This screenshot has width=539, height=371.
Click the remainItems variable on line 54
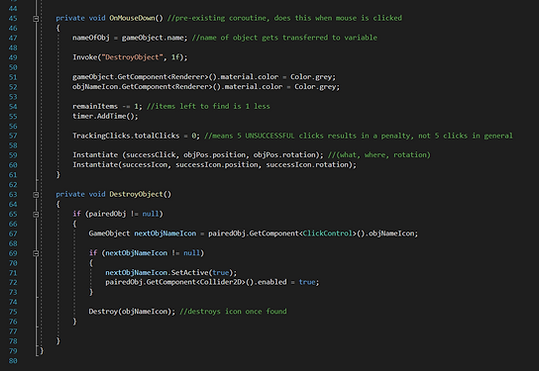(x=95, y=106)
